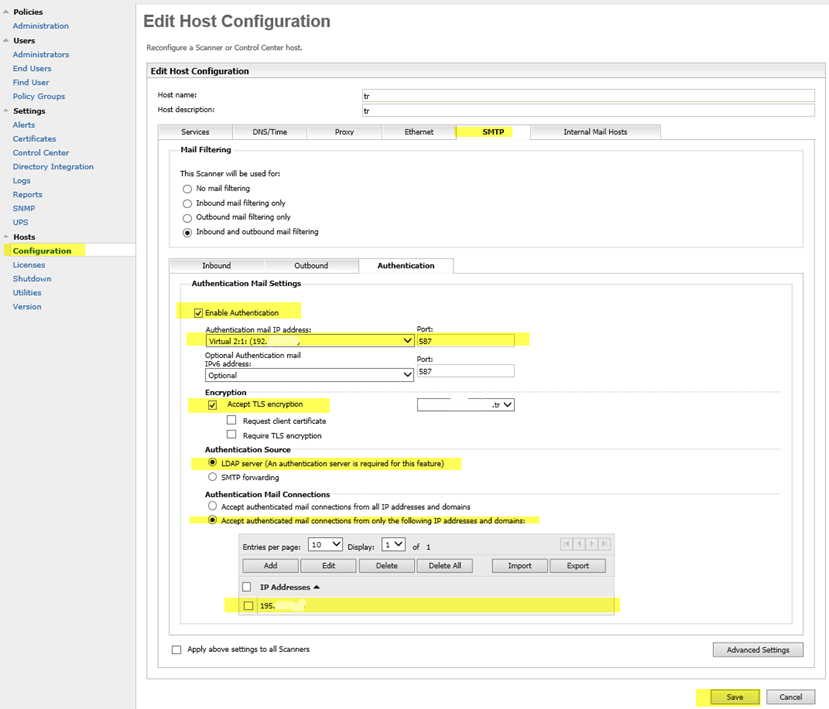The image size is (829, 709).
Task: Open the Entries per page dropdown
Action: point(325,544)
